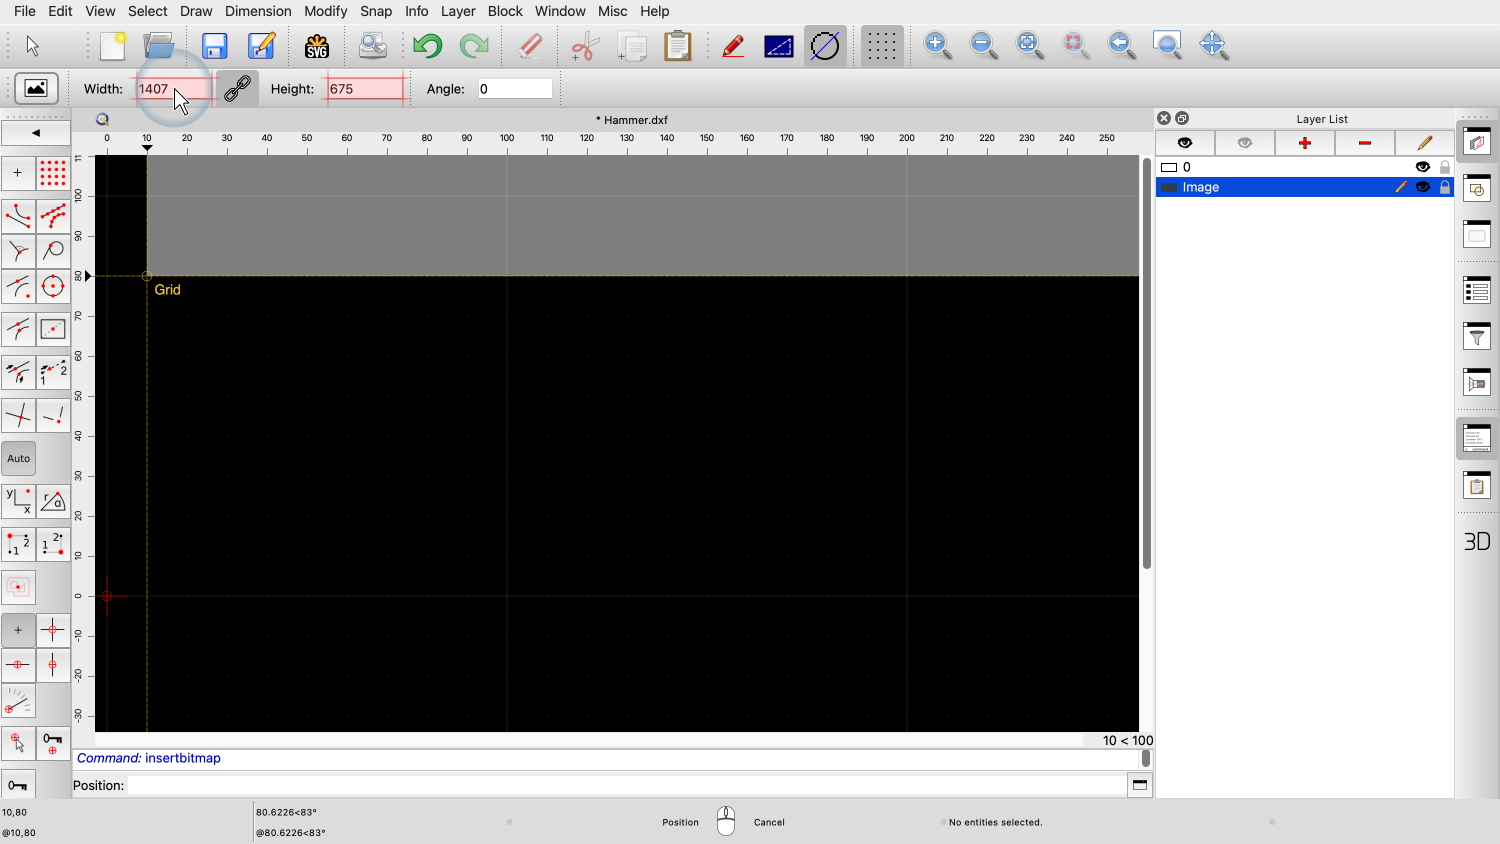Add a new layer with the red plus
The image size is (1500, 844).
pyautogui.click(x=1304, y=143)
